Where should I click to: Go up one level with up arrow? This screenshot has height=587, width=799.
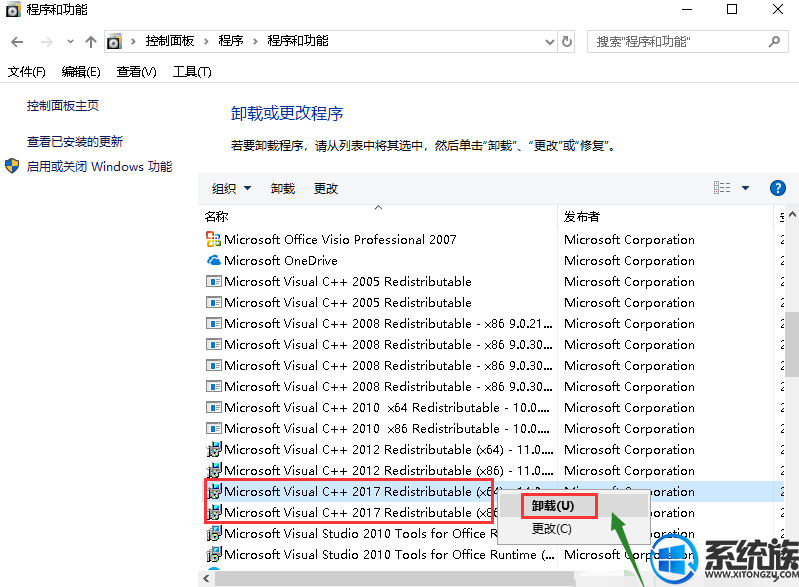click(91, 42)
